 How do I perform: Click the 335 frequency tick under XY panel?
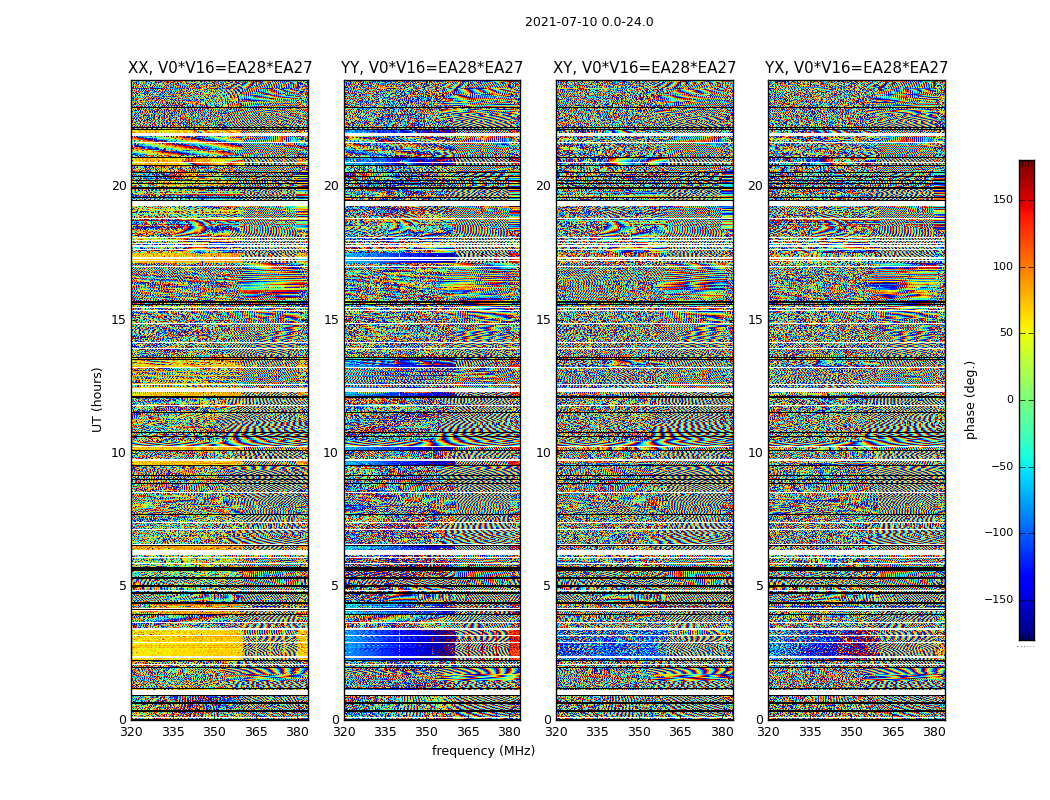coord(597,732)
